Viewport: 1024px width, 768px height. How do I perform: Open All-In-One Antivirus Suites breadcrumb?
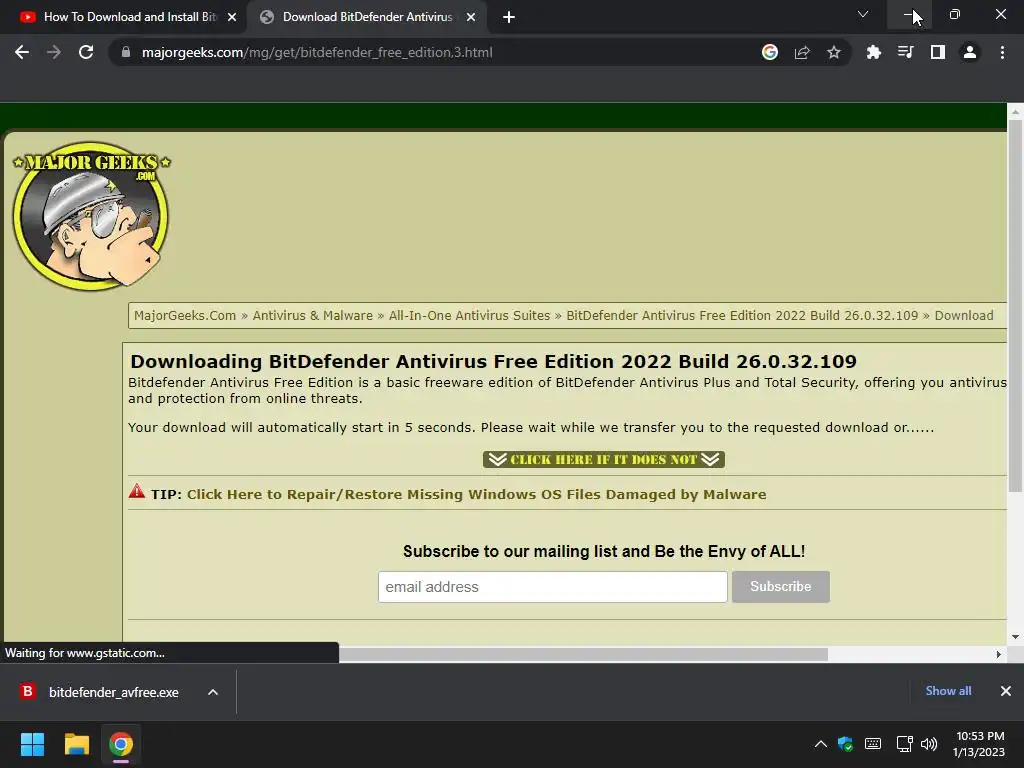click(470, 315)
